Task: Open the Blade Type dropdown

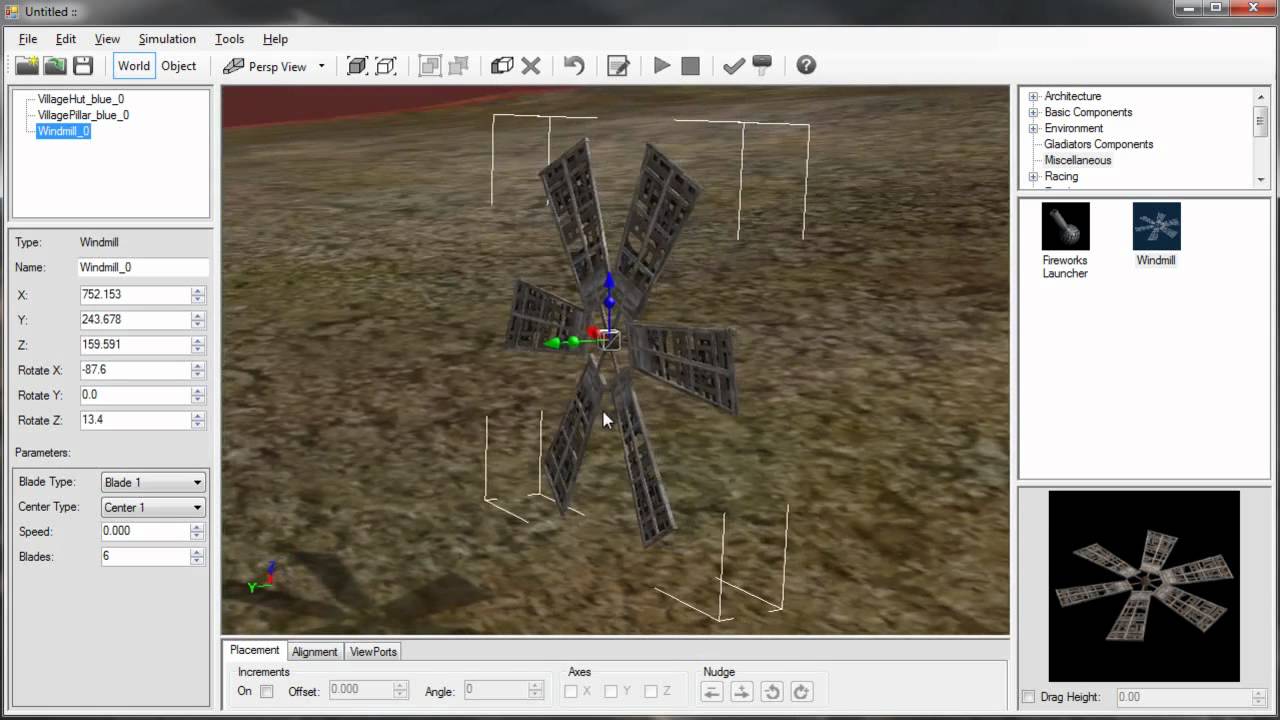Action: pos(153,482)
